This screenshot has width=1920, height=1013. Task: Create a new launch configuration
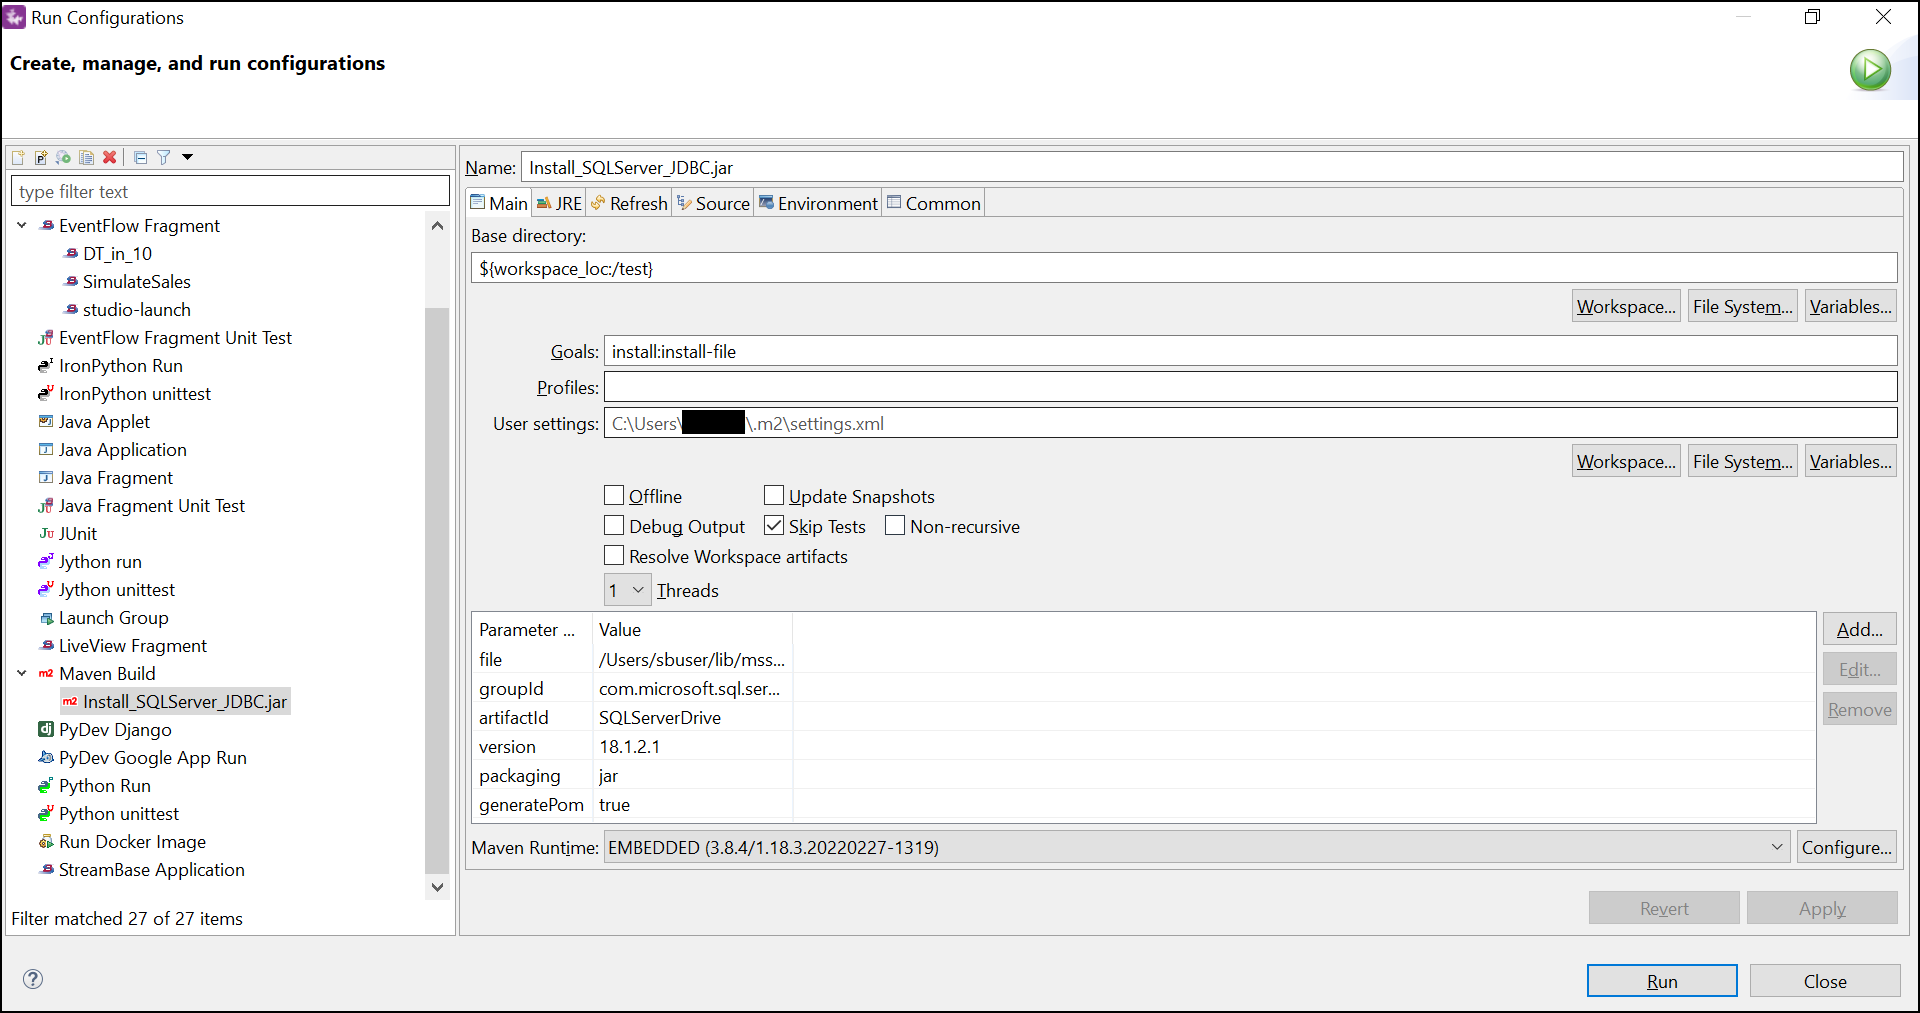(18, 157)
